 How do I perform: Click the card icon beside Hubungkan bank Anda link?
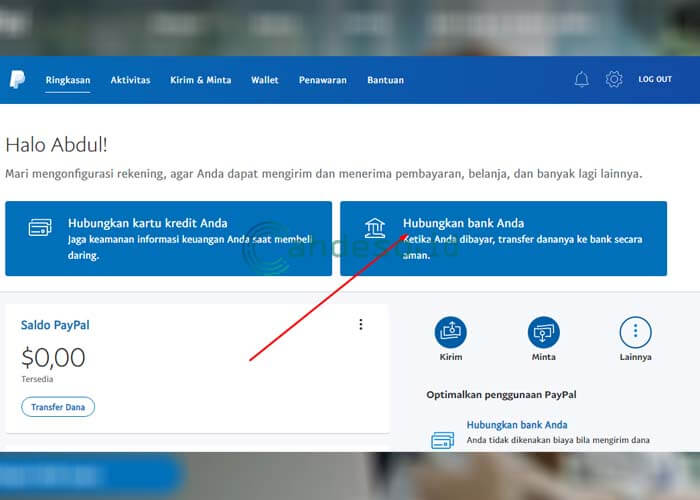(442, 440)
